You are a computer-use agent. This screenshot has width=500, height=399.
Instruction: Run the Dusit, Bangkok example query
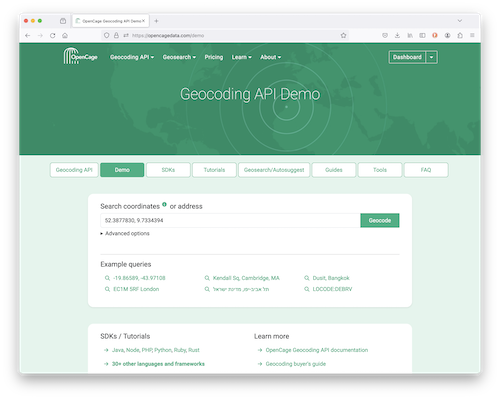[x=331, y=278]
